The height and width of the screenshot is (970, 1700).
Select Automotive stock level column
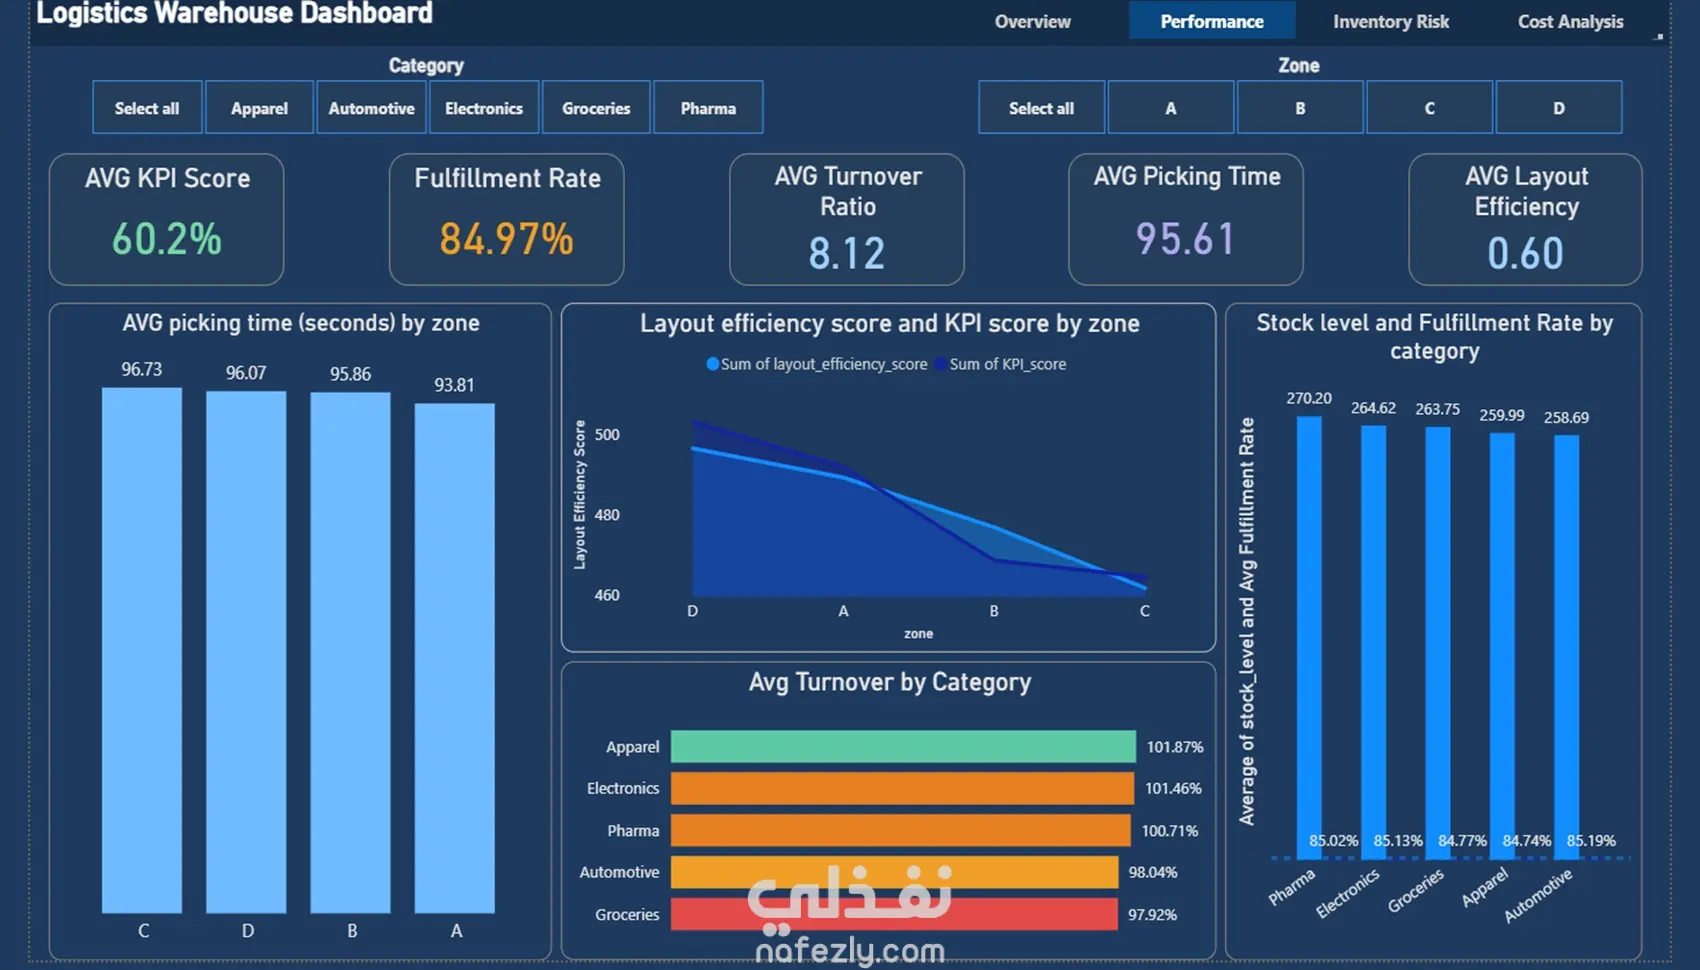point(1566,647)
